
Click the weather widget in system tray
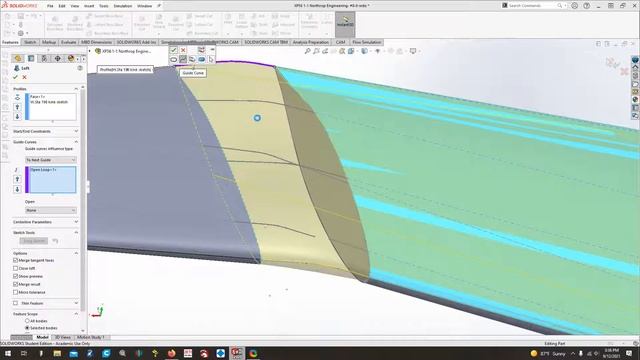click(x=549, y=353)
